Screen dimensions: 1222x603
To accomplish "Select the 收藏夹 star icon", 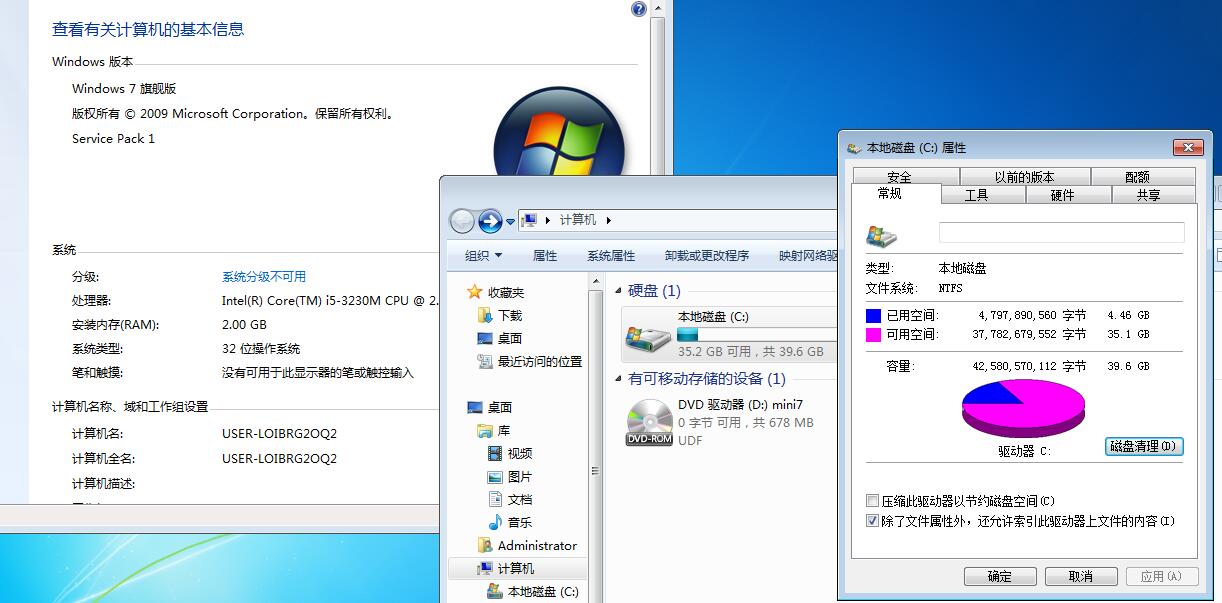I will [x=474, y=292].
